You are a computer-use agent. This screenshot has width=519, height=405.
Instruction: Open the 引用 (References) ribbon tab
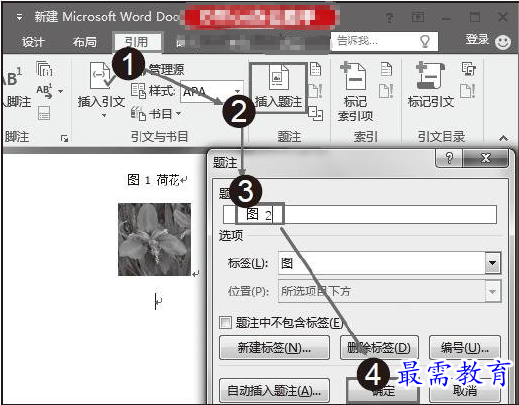[x=137, y=42]
